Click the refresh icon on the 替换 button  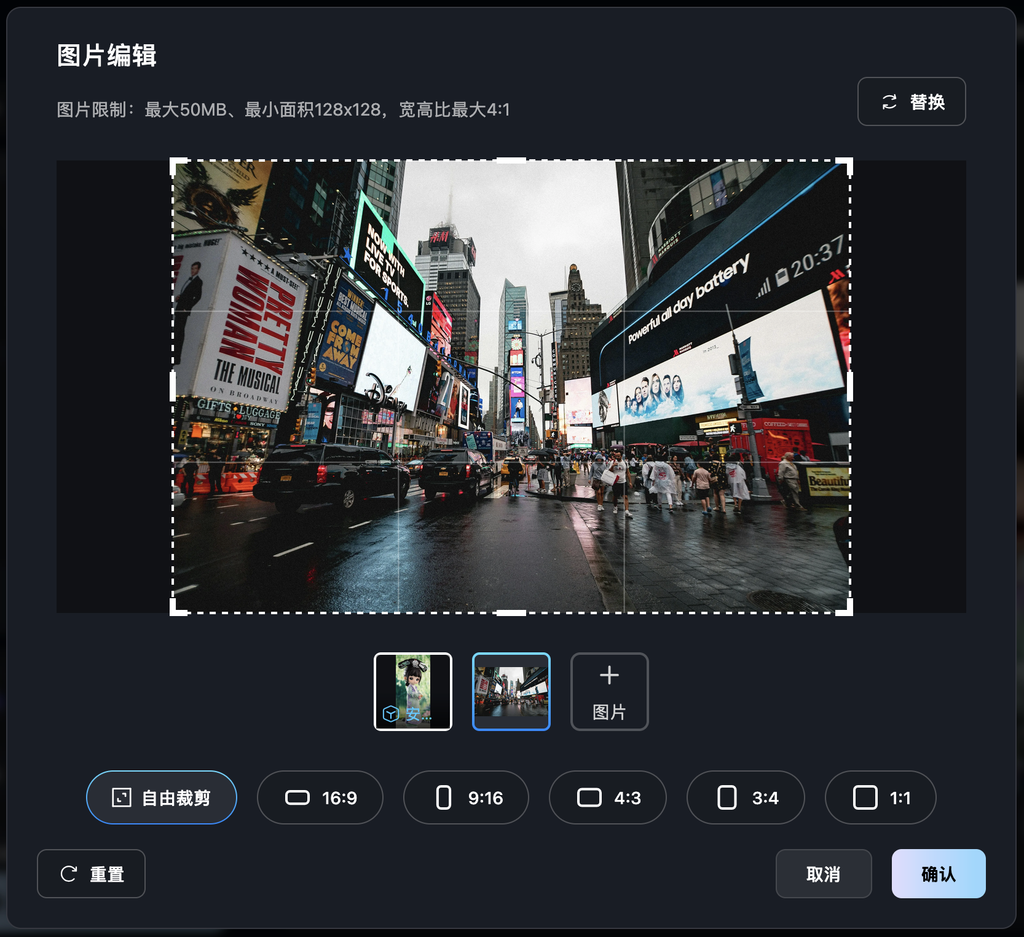(888, 101)
